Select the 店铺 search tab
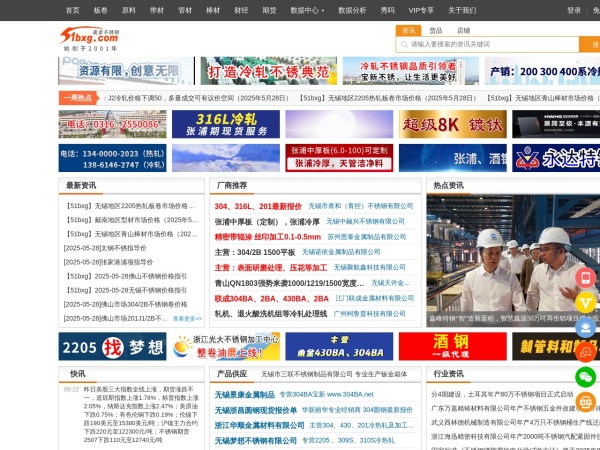The width and height of the screenshot is (600, 450). point(463,31)
